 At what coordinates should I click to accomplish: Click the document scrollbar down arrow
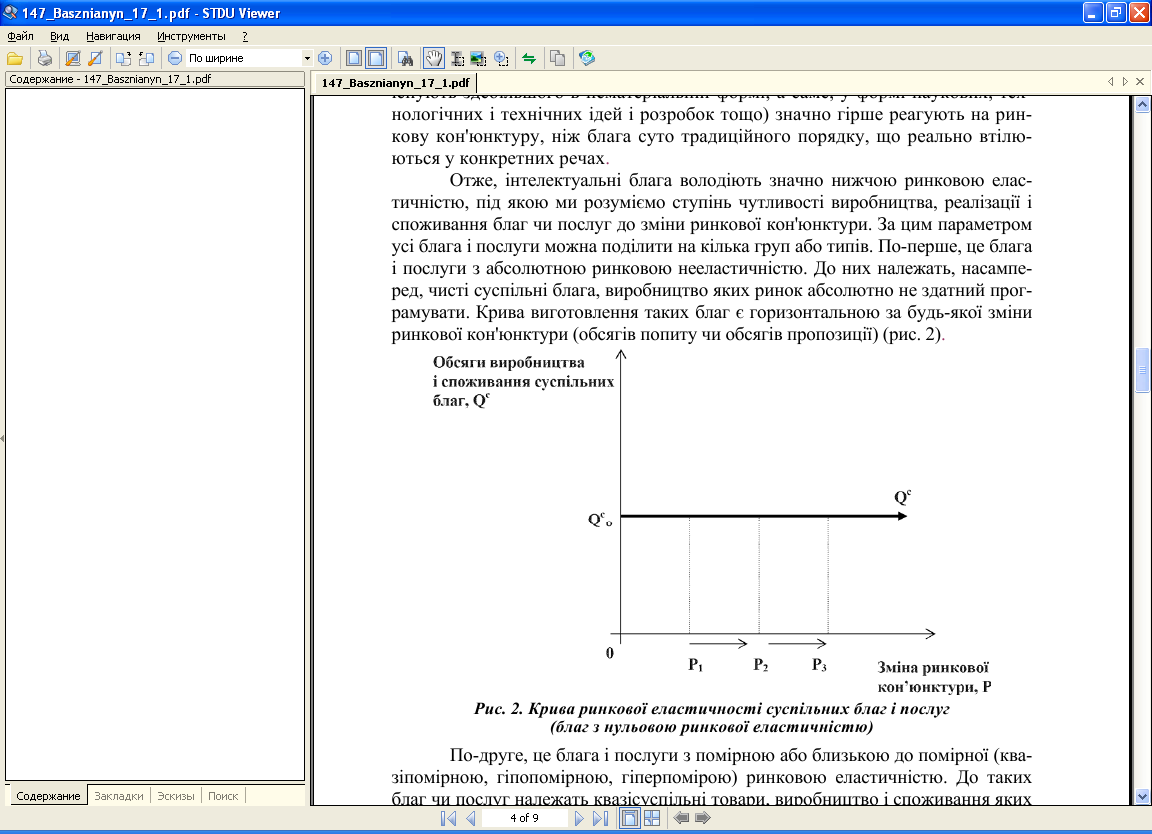point(1142,796)
